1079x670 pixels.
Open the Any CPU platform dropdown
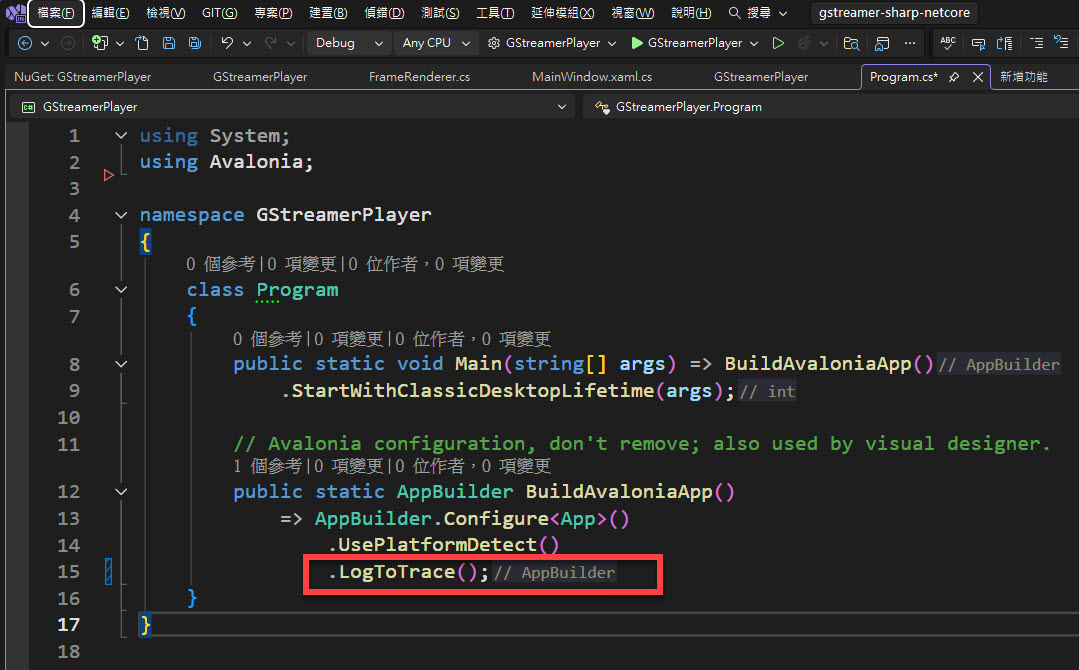(x=436, y=43)
